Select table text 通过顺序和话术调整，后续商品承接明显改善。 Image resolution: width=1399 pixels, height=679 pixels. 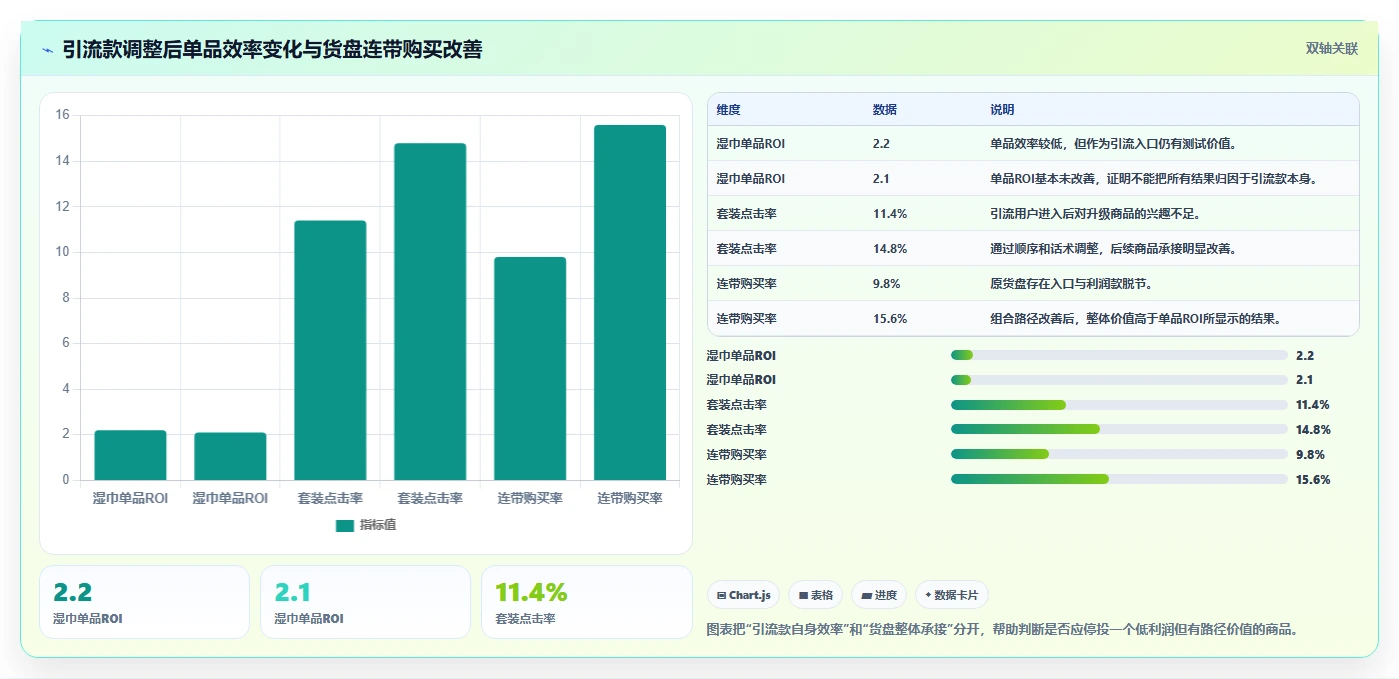pyautogui.click(x=1115, y=249)
